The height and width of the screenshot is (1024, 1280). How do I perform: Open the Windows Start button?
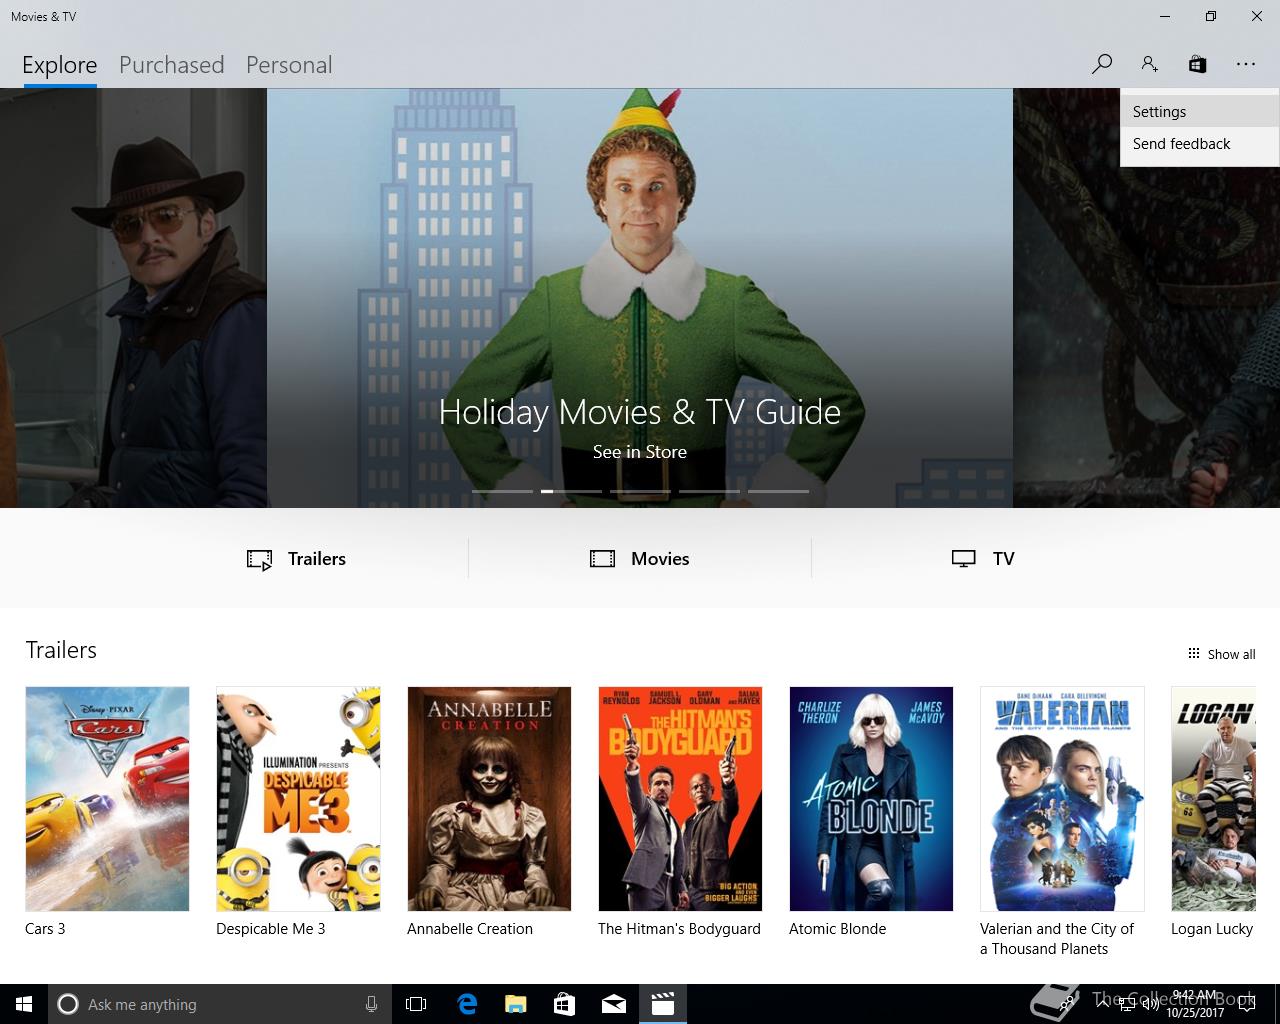tap(24, 1004)
